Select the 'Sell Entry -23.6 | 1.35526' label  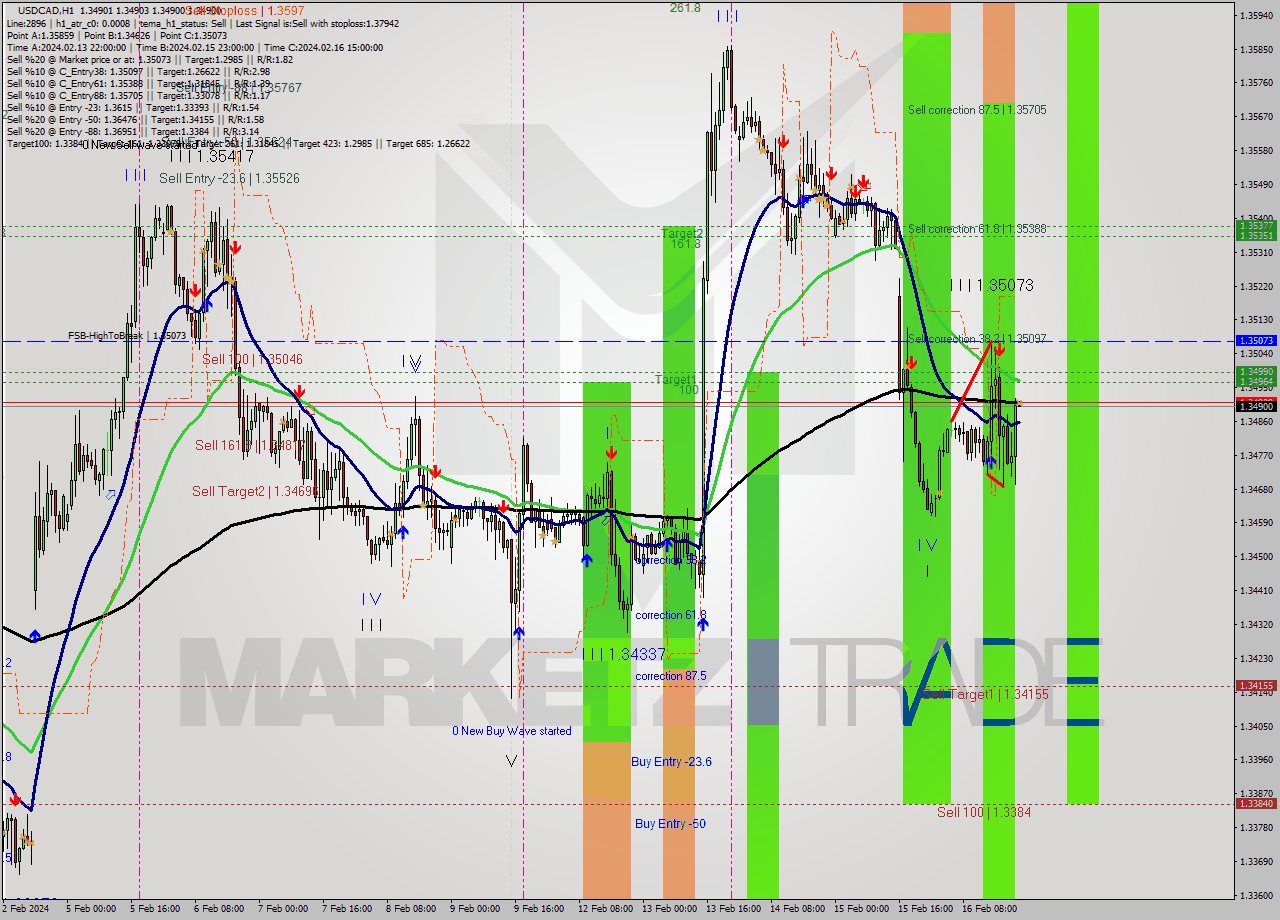click(x=229, y=178)
